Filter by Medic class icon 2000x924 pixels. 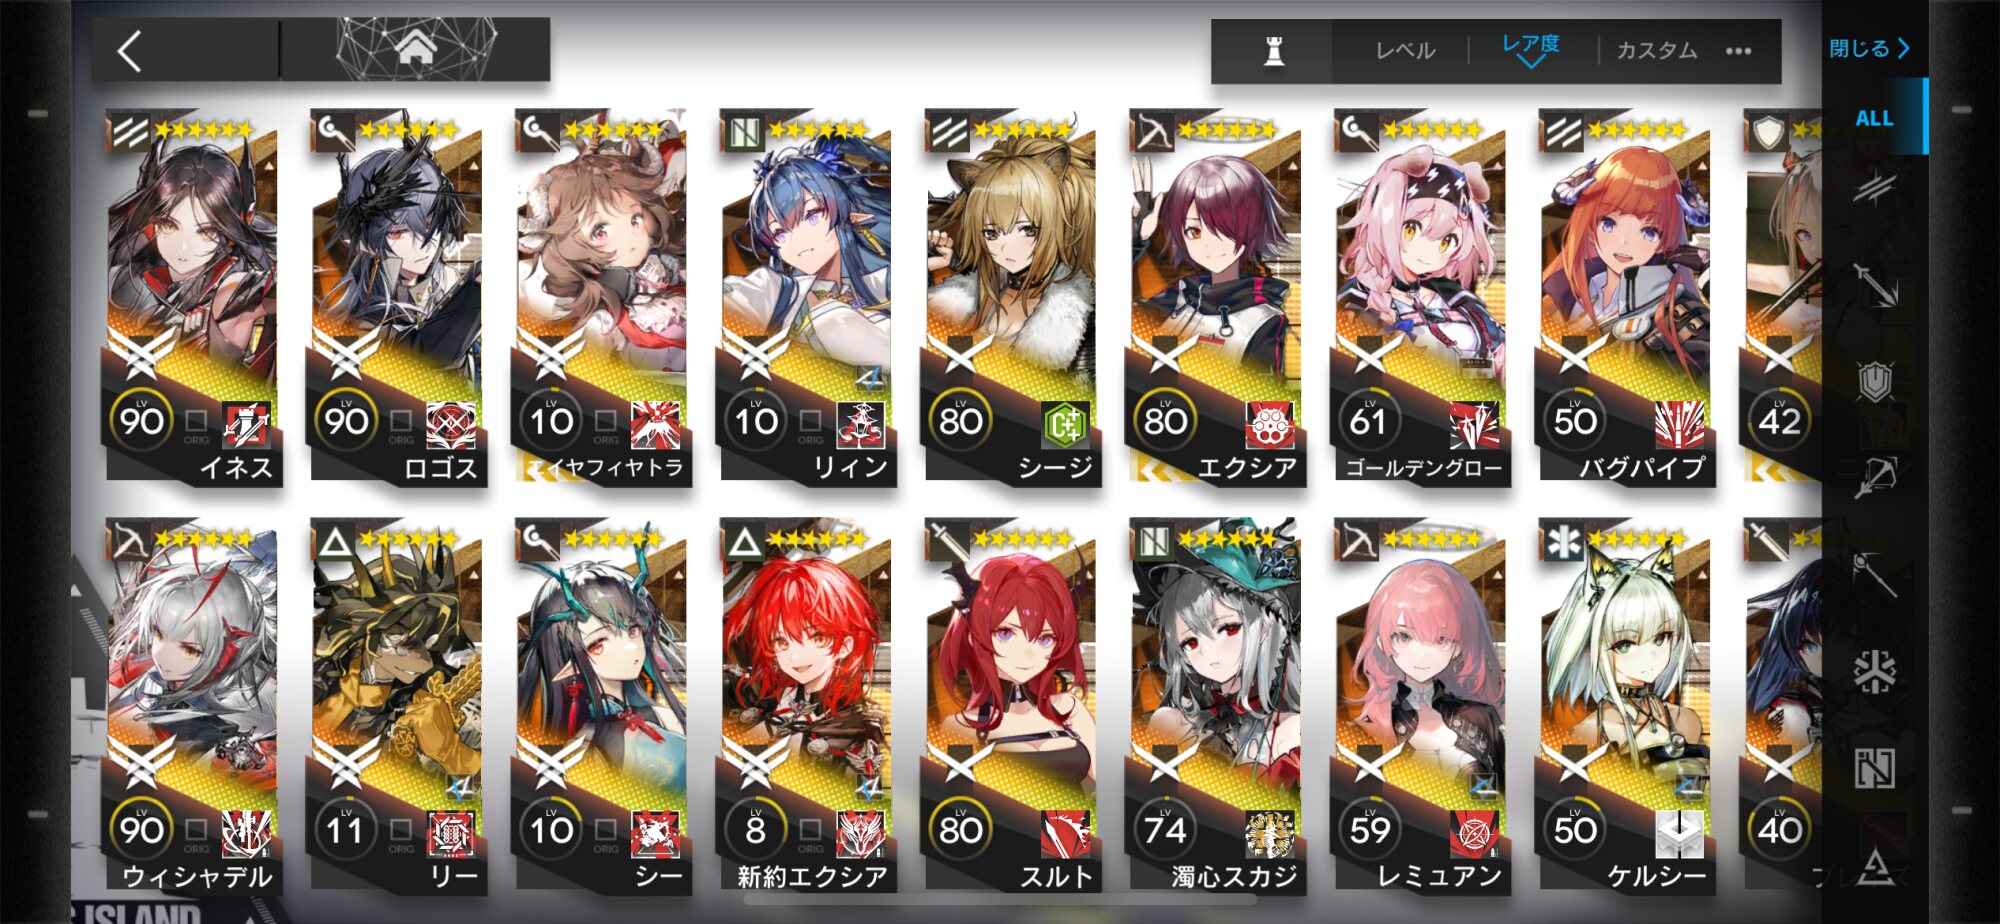click(x=1875, y=671)
